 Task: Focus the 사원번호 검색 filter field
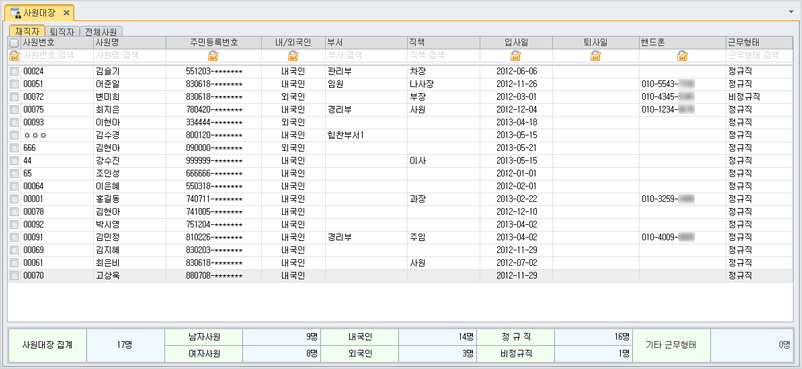click(56, 55)
